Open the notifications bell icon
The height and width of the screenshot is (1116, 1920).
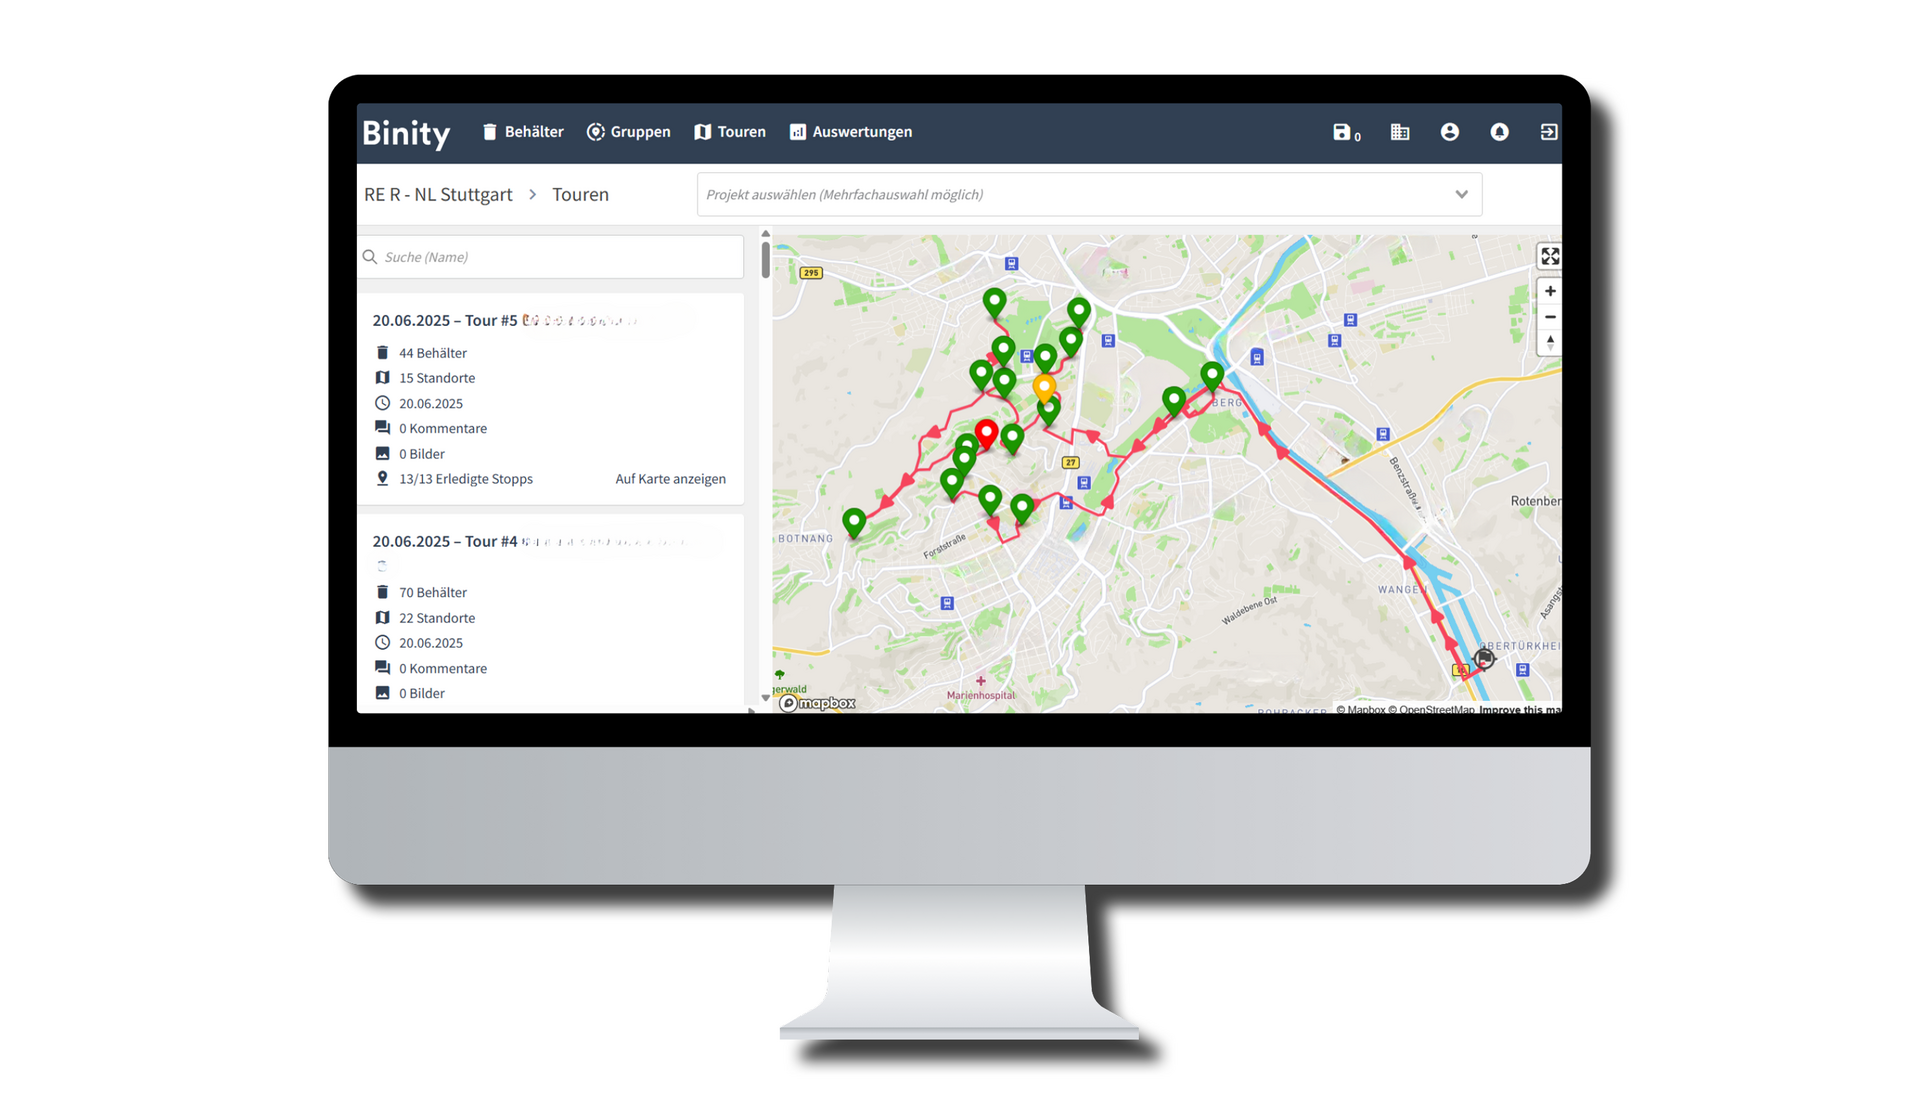coord(1499,132)
